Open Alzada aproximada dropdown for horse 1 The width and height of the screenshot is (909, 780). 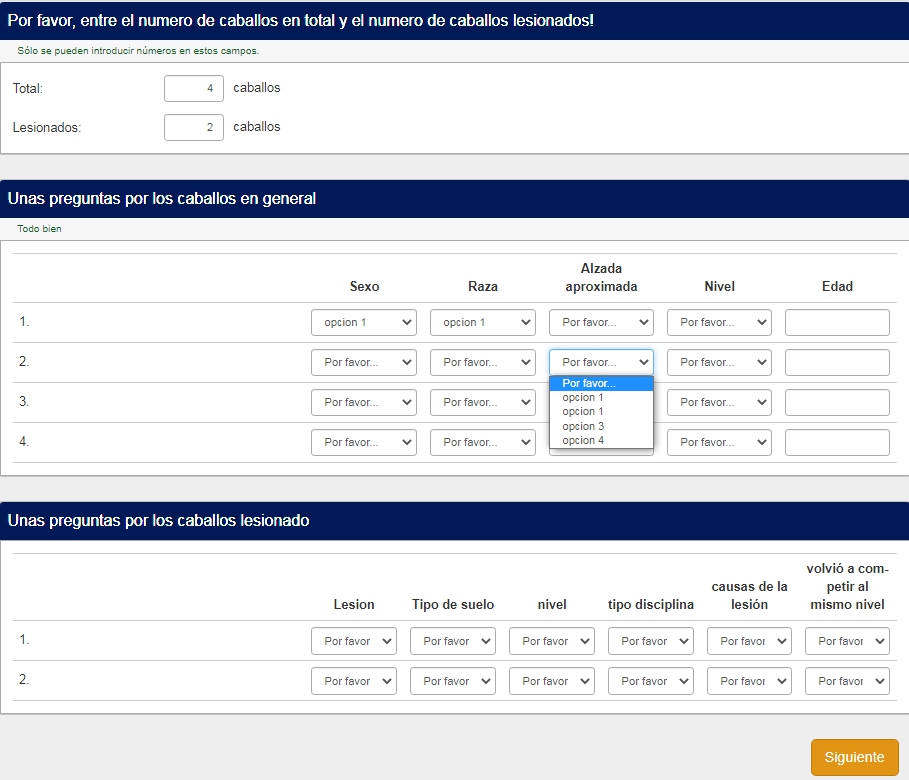[601, 322]
